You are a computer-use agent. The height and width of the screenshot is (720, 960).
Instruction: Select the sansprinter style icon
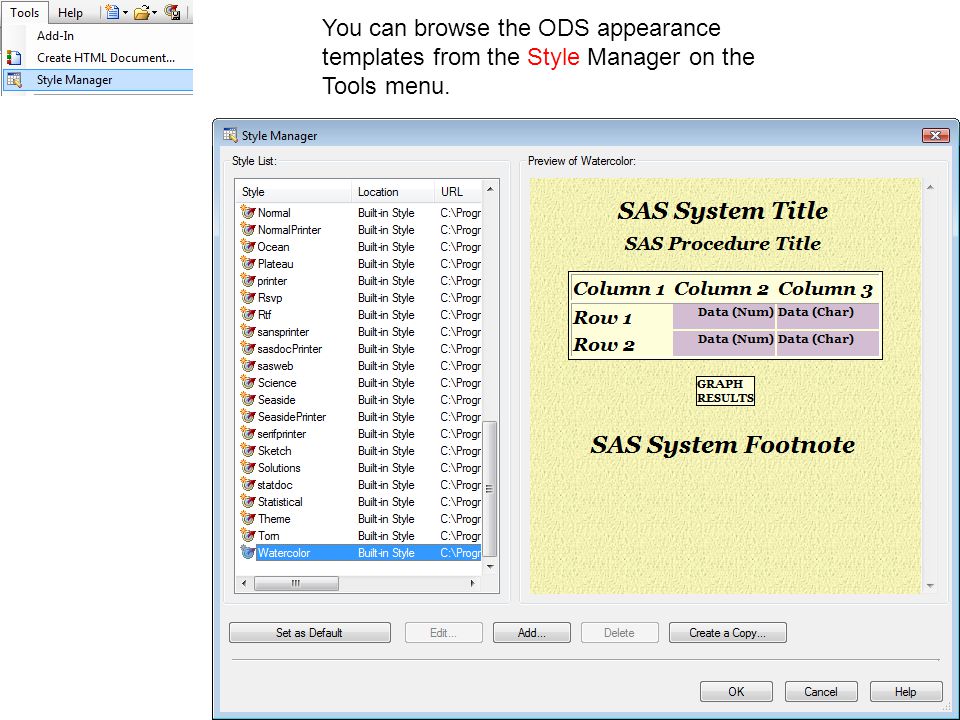247,331
